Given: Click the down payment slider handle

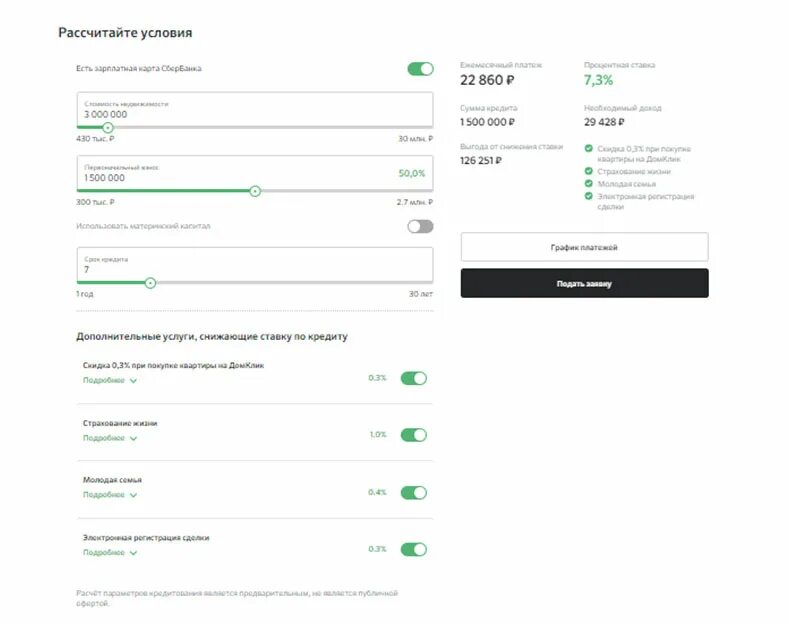Looking at the screenshot, I should (255, 191).
